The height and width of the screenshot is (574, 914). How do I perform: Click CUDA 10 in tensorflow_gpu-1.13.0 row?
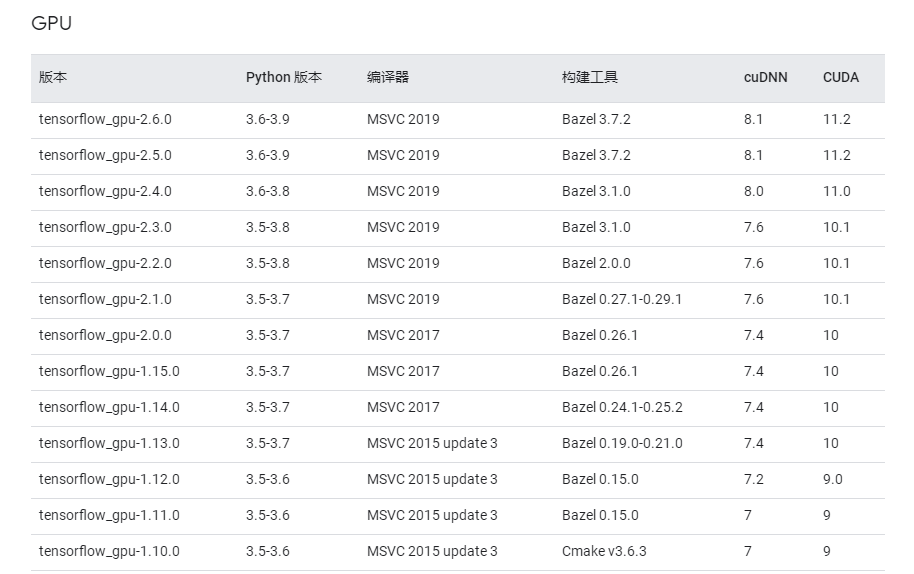pos(831,443)
